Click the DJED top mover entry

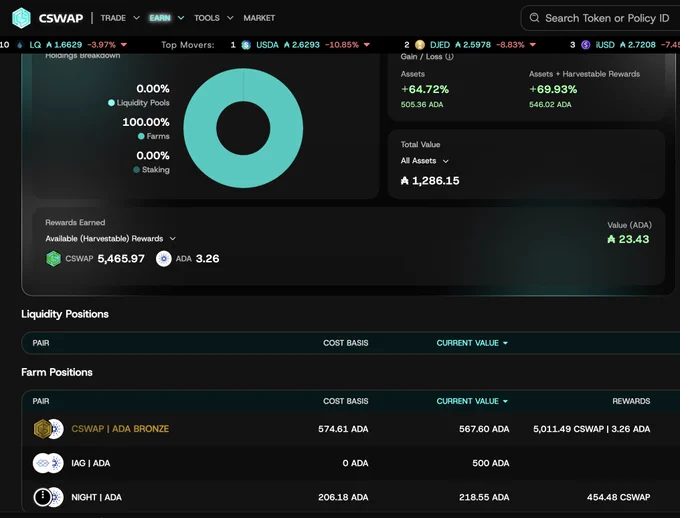470,45
